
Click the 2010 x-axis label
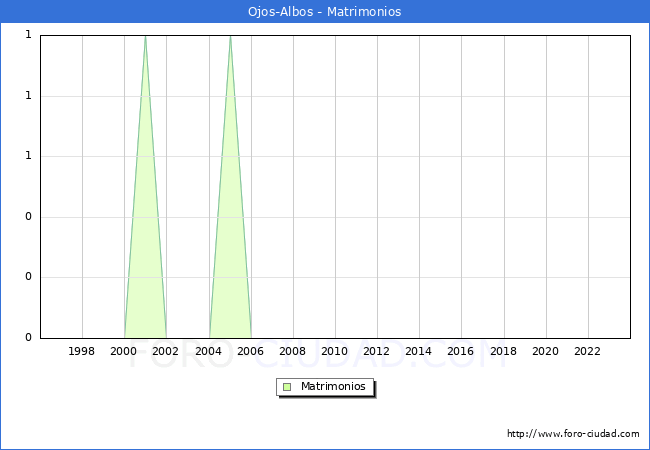(x=335, y=351)
